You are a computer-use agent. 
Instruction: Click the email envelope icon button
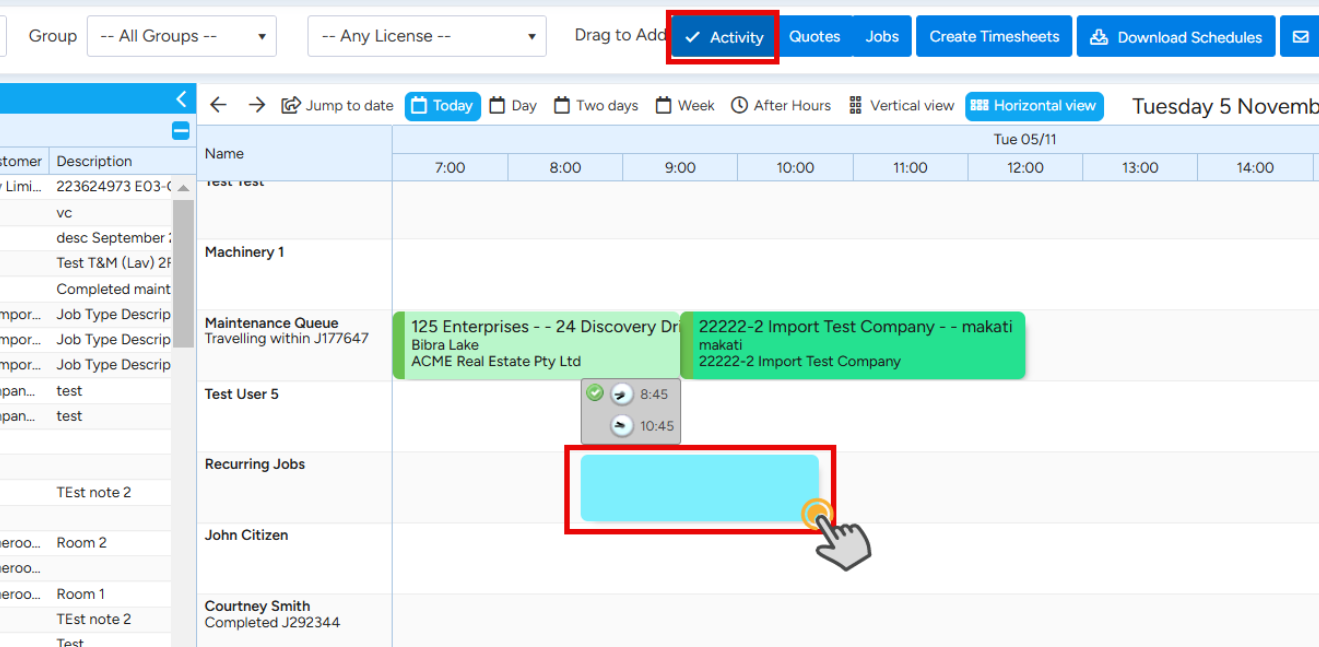pyautogui.click(x=1300, y=37)
